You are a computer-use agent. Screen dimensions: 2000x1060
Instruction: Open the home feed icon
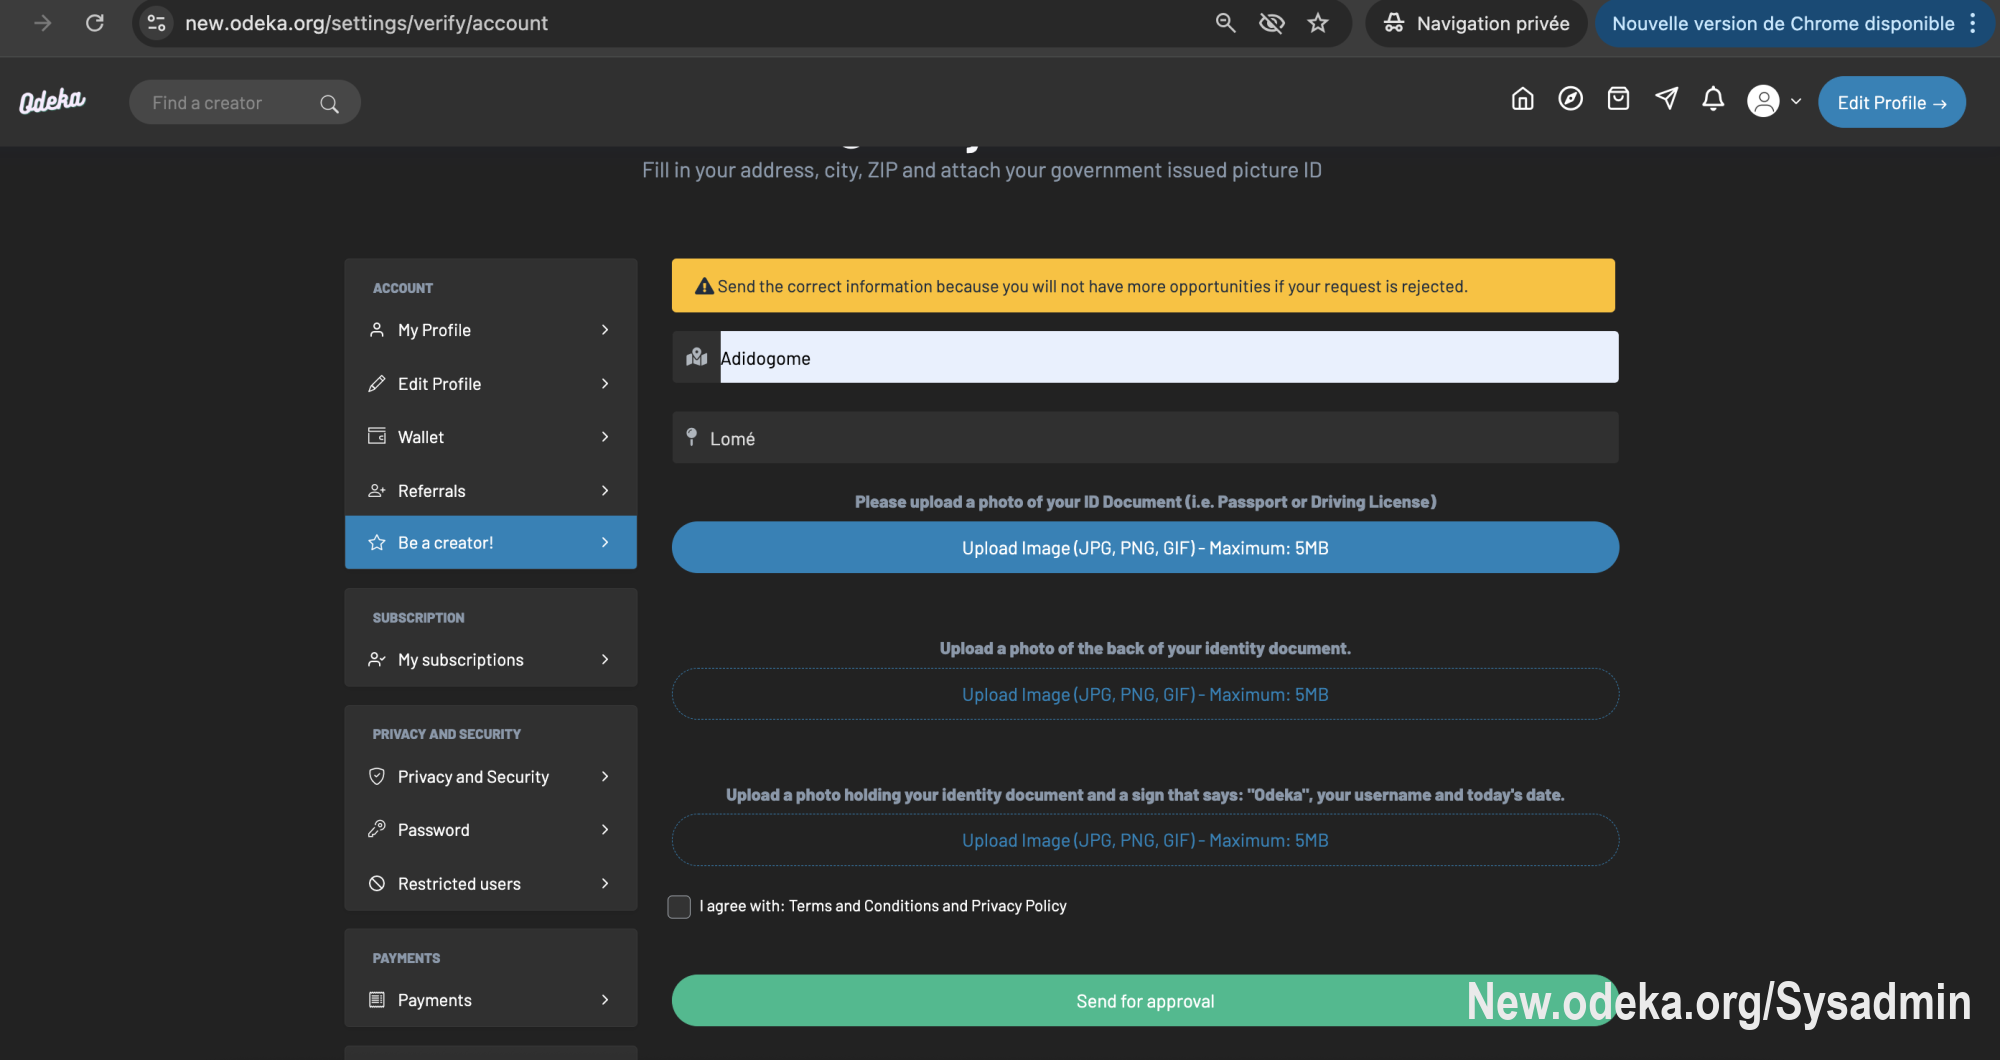[x=1522, y=99]
